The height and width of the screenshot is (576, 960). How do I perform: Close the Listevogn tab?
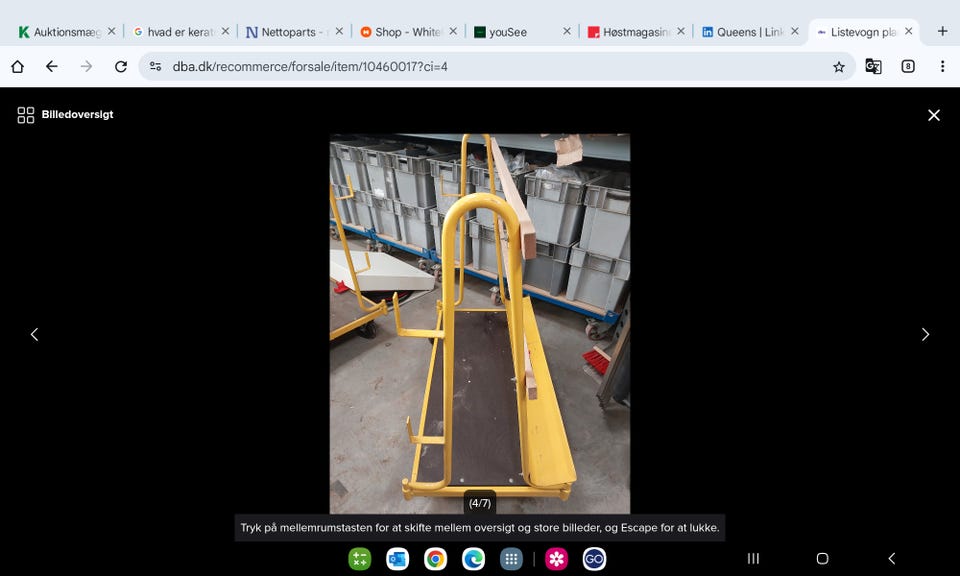[x=909, y=31]
